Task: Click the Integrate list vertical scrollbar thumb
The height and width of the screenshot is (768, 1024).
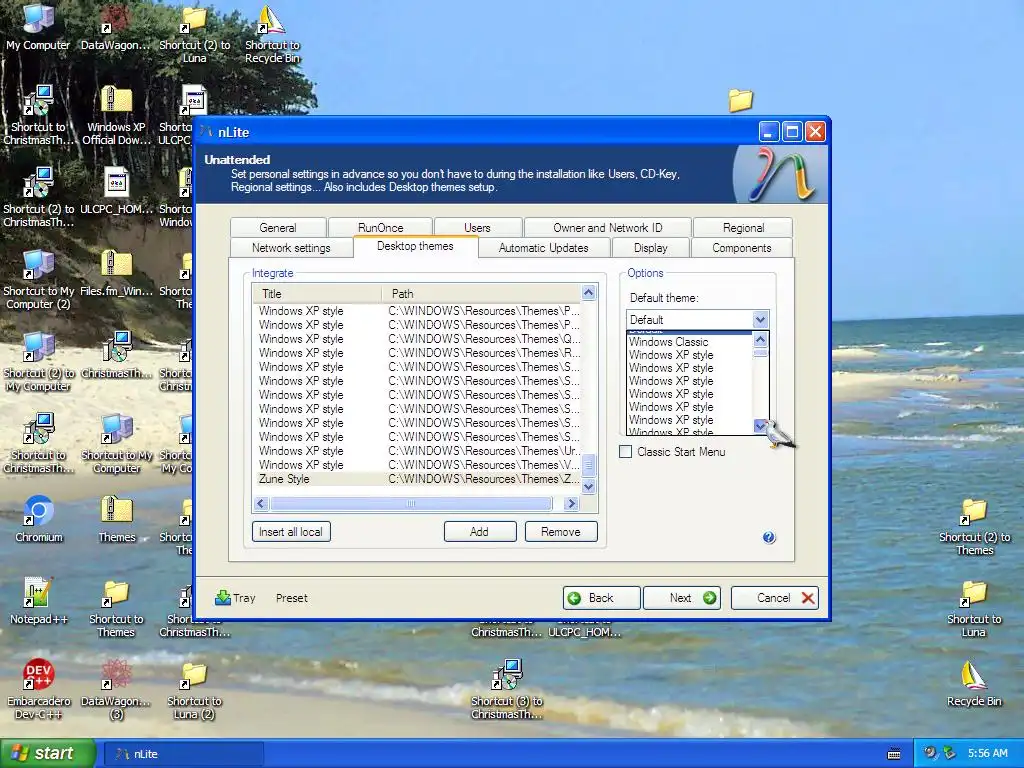Action: pos(588,465)
